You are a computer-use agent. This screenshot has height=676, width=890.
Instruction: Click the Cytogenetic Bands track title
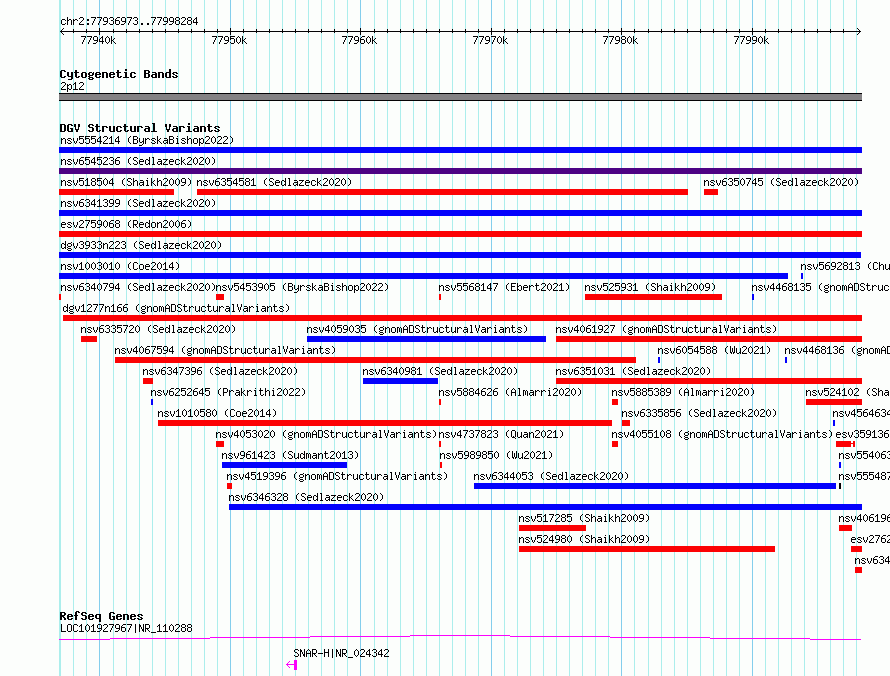pyautogui.click(x=119, y=74)
